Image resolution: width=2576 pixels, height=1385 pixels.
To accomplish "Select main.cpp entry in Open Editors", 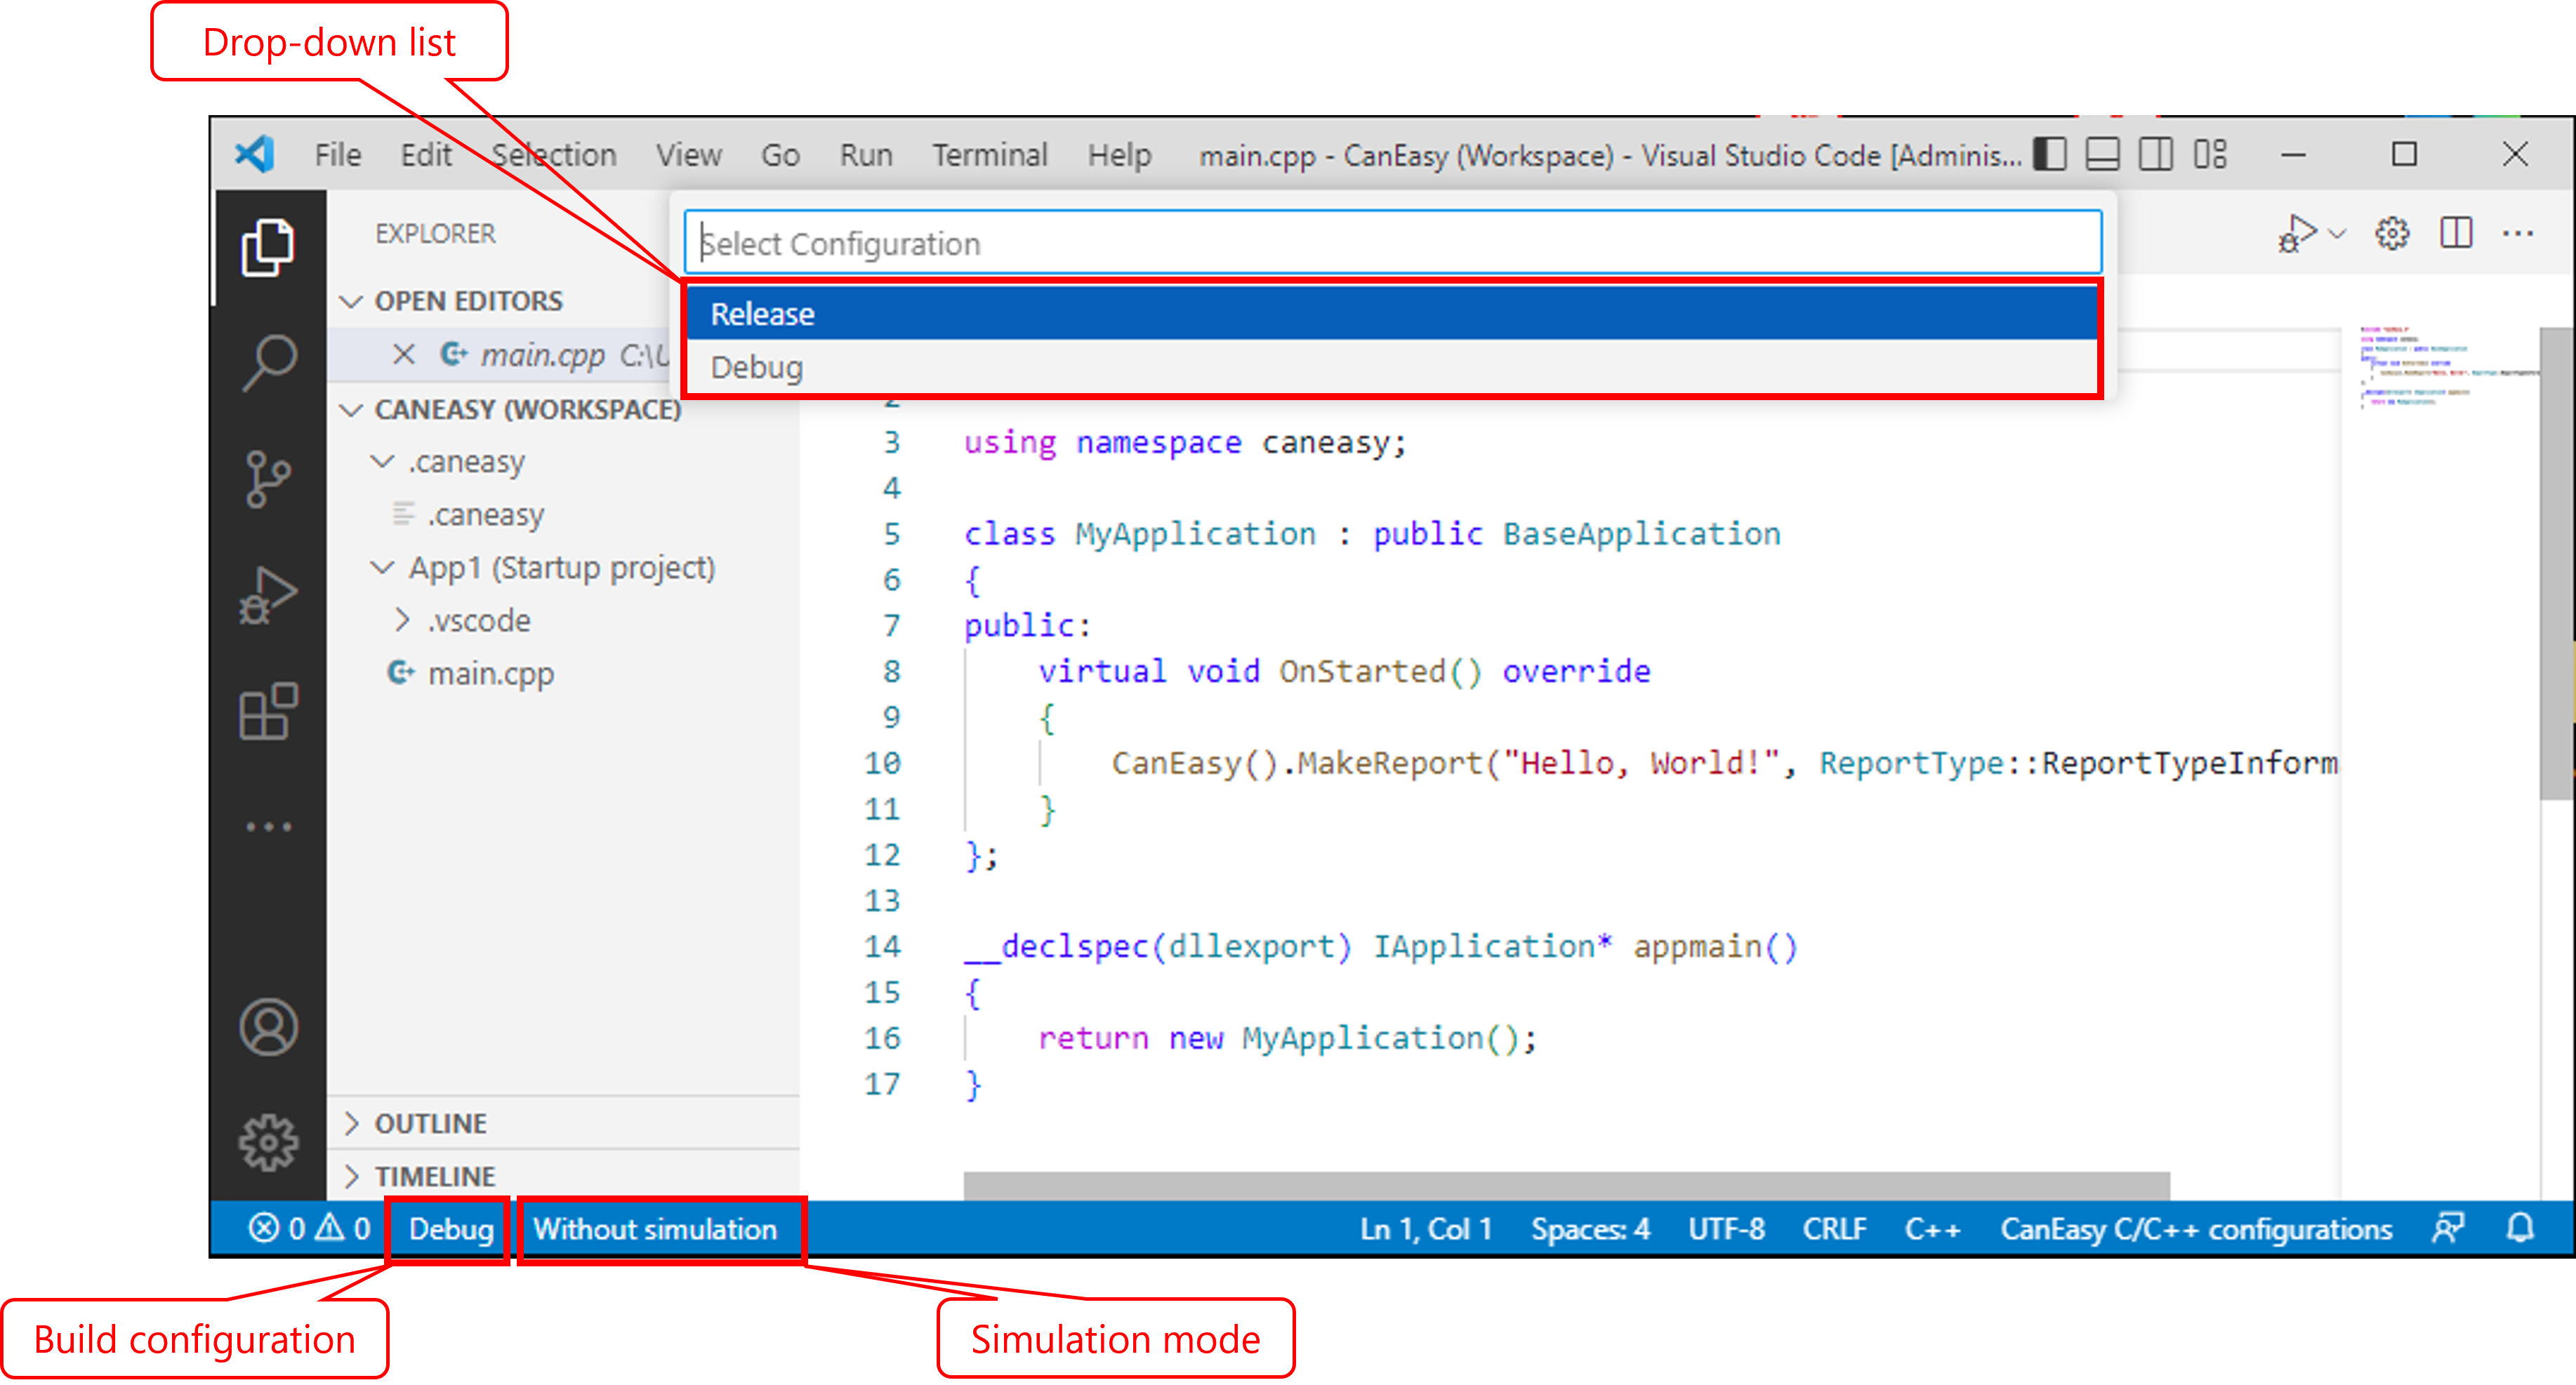I will tap(542, 355).
